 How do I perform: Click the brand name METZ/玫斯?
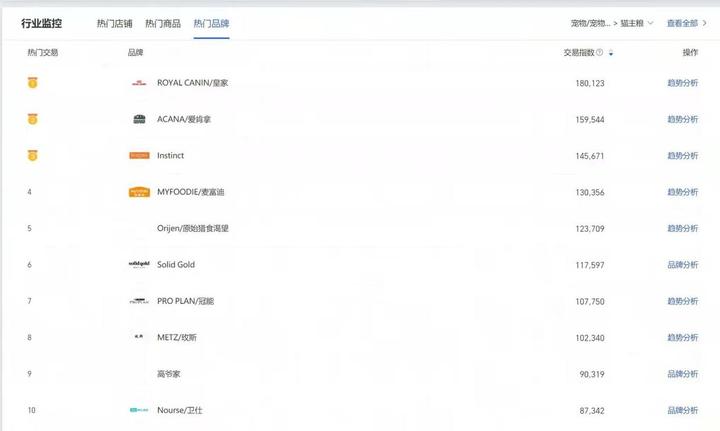[177, 337]
